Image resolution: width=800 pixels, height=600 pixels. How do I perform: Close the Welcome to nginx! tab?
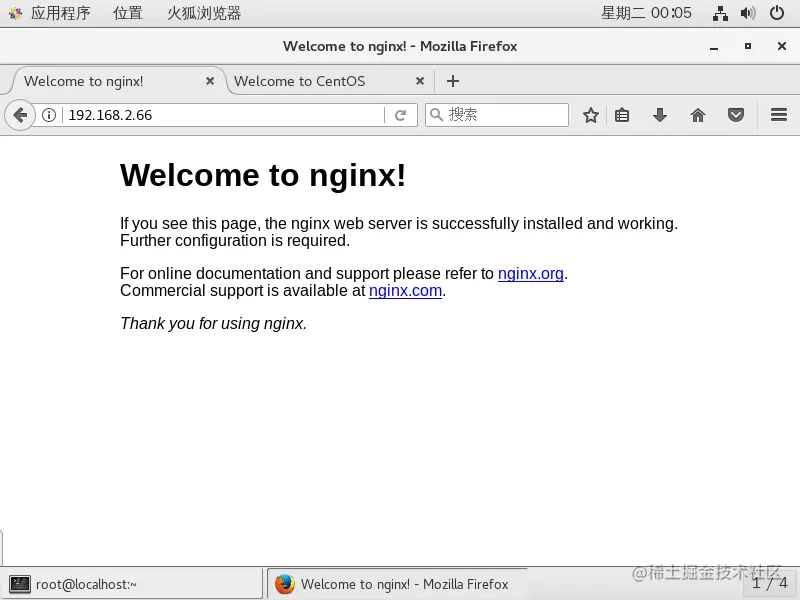210,81
